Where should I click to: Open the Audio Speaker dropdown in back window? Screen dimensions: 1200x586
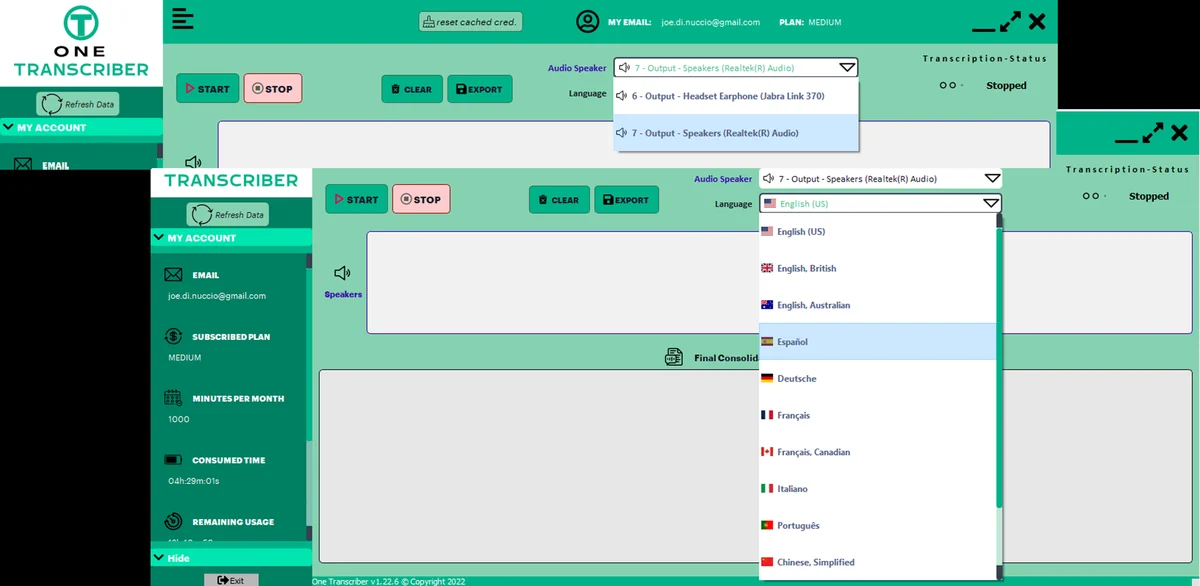(x=735, y=67)
